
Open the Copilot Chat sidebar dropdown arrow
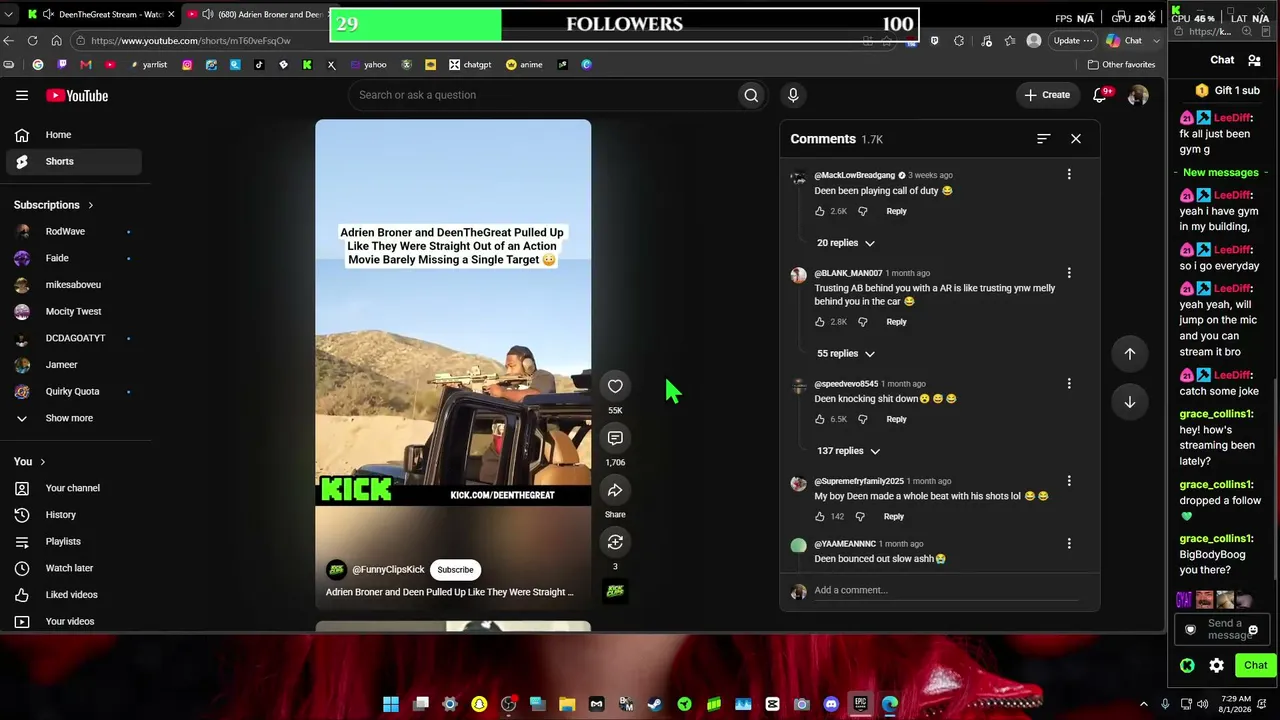[1157, 41]
